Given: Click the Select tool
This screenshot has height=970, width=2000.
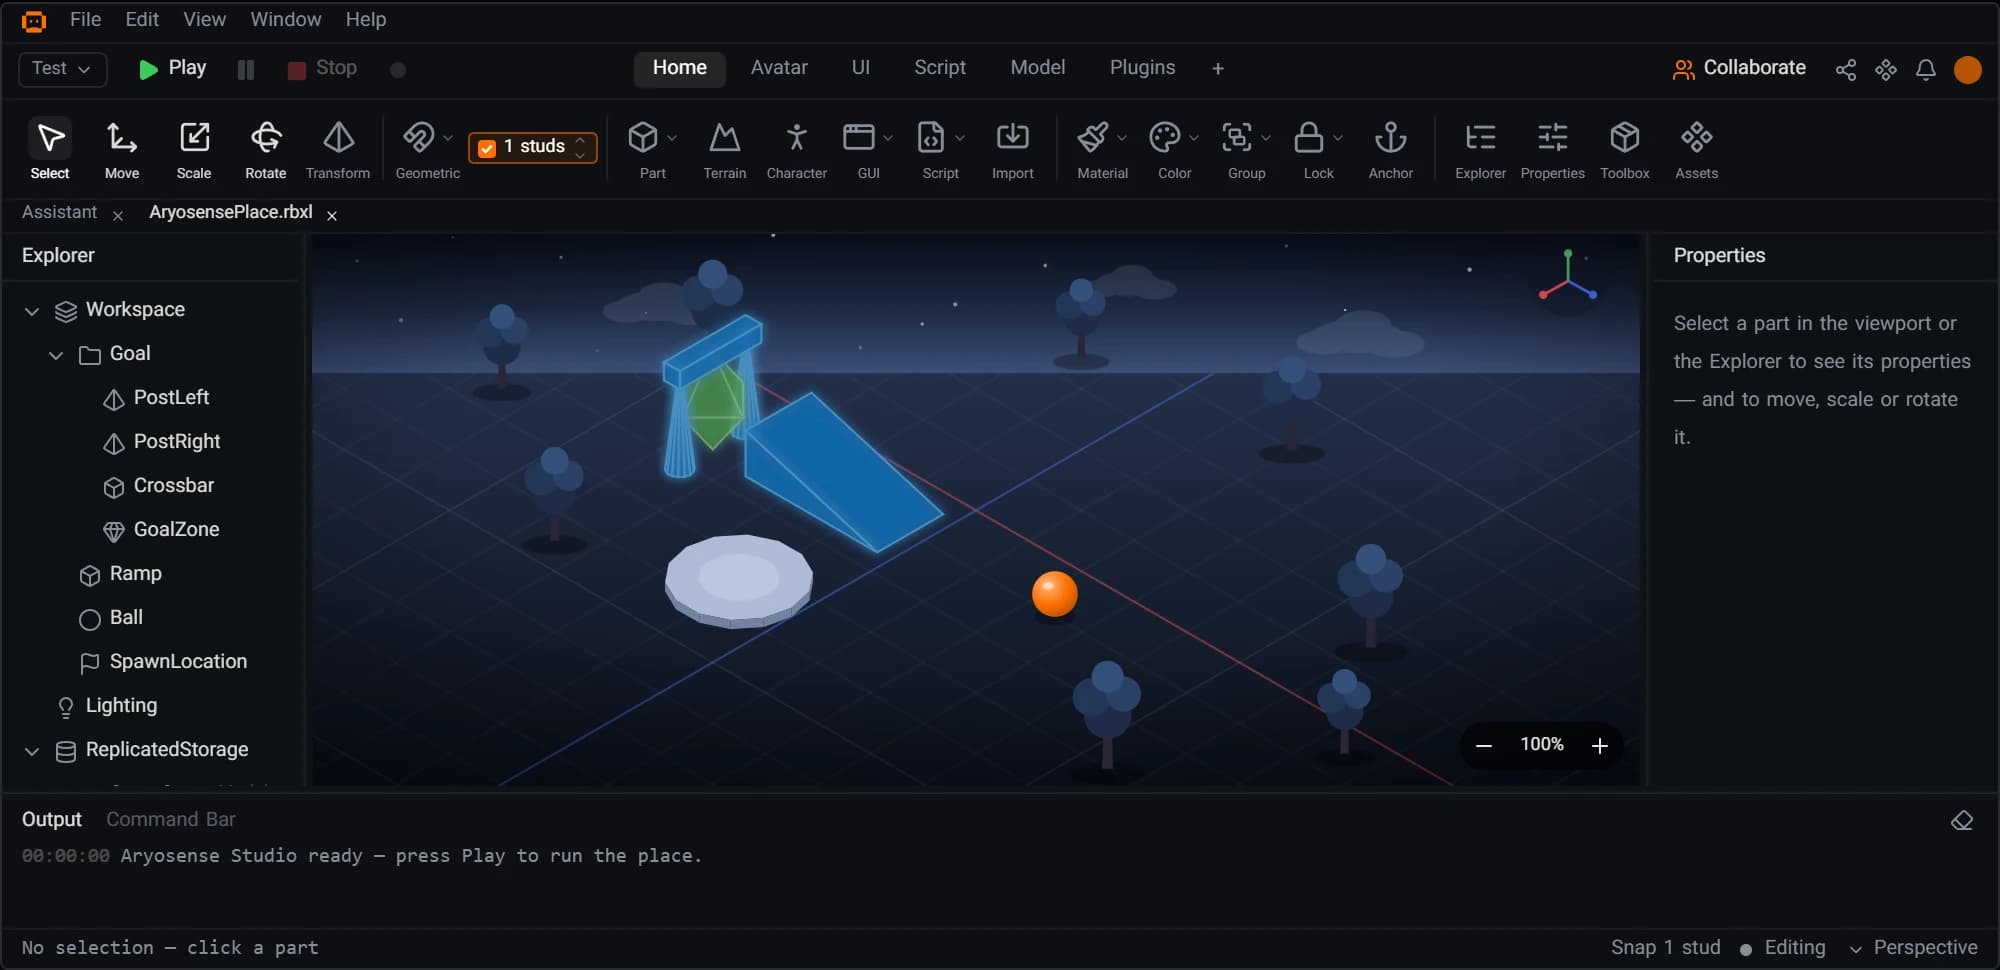Looking at the screenshot, I should tap(50, 150).
